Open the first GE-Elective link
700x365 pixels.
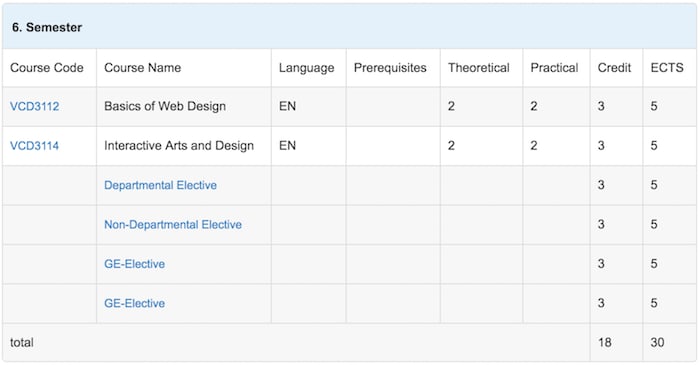tap(134, 264)
